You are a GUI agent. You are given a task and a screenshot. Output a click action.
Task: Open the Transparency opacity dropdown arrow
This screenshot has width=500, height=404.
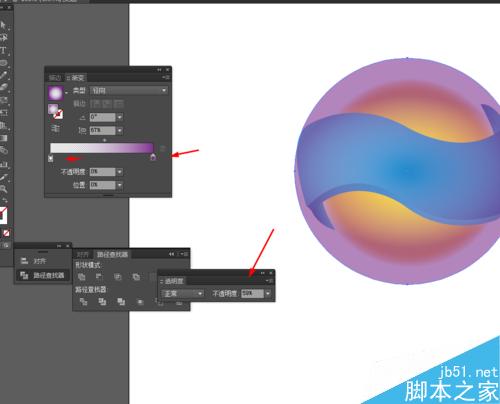click(x=268, y=293)
